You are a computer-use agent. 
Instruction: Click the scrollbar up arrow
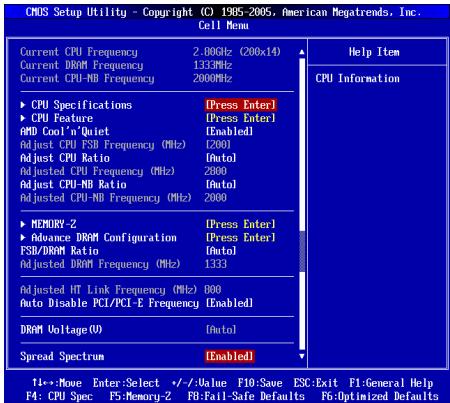pyautogui.click(x=302, y=52)
